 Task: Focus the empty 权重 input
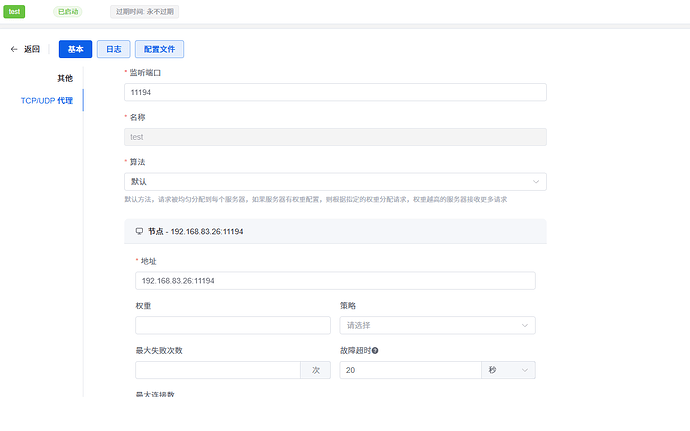pyautogui.click(x=232, y=325)
